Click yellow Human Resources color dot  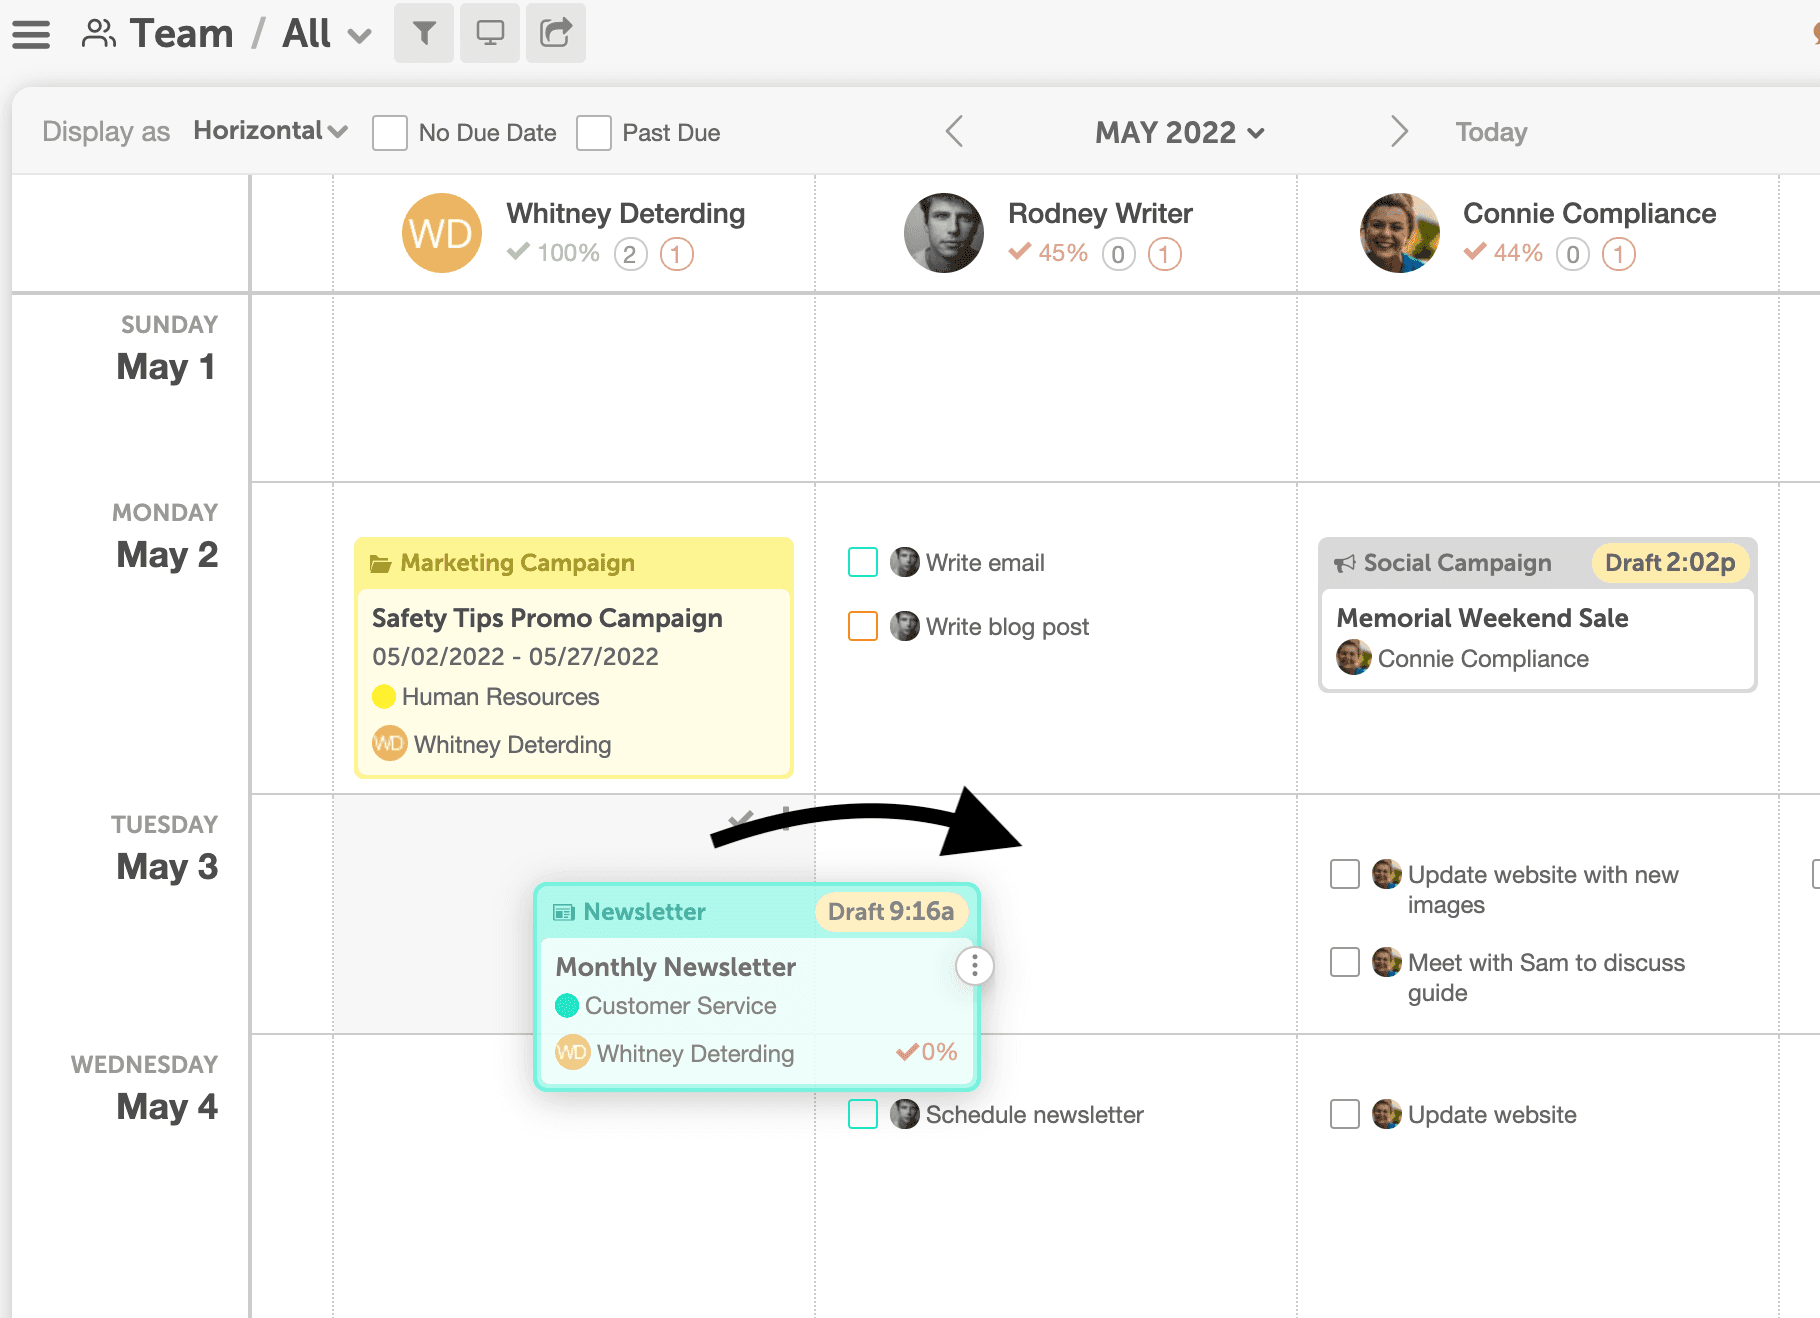[x=384, y=697]
